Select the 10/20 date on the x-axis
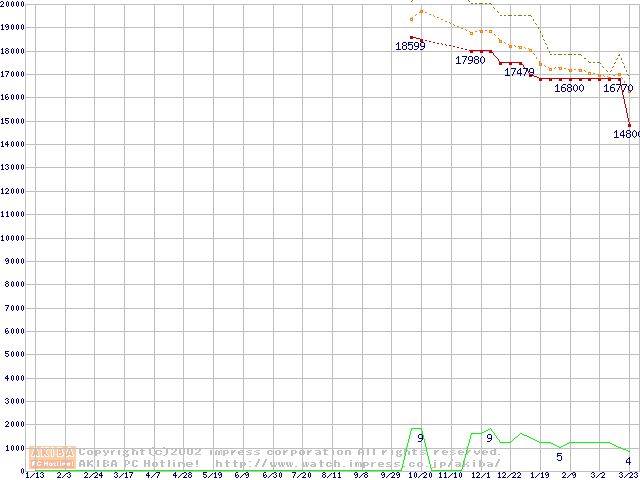 [x=421, y=474]
